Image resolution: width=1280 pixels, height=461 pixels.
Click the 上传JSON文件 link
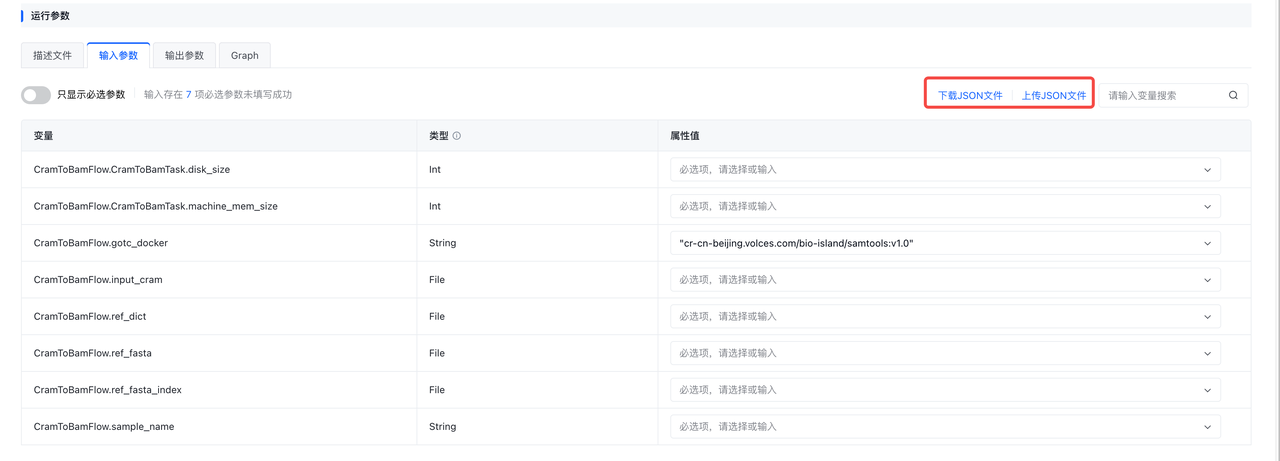coord(1054,96)
